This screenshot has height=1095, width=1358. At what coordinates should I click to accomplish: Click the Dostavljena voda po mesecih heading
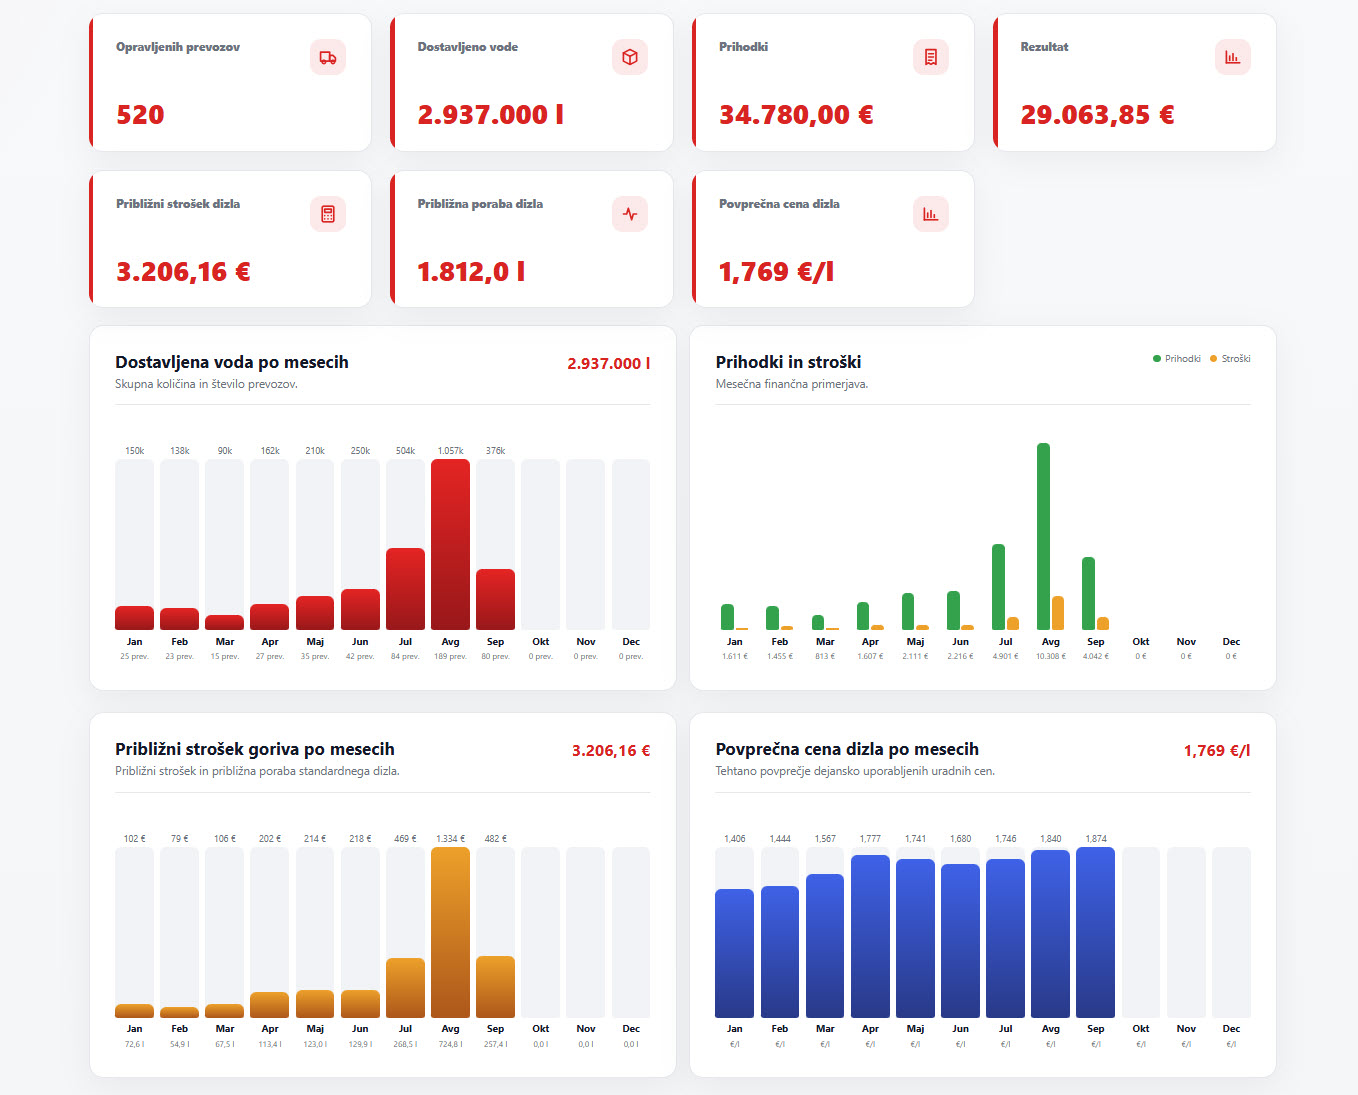pyautogui.click(x=232, y=362)
